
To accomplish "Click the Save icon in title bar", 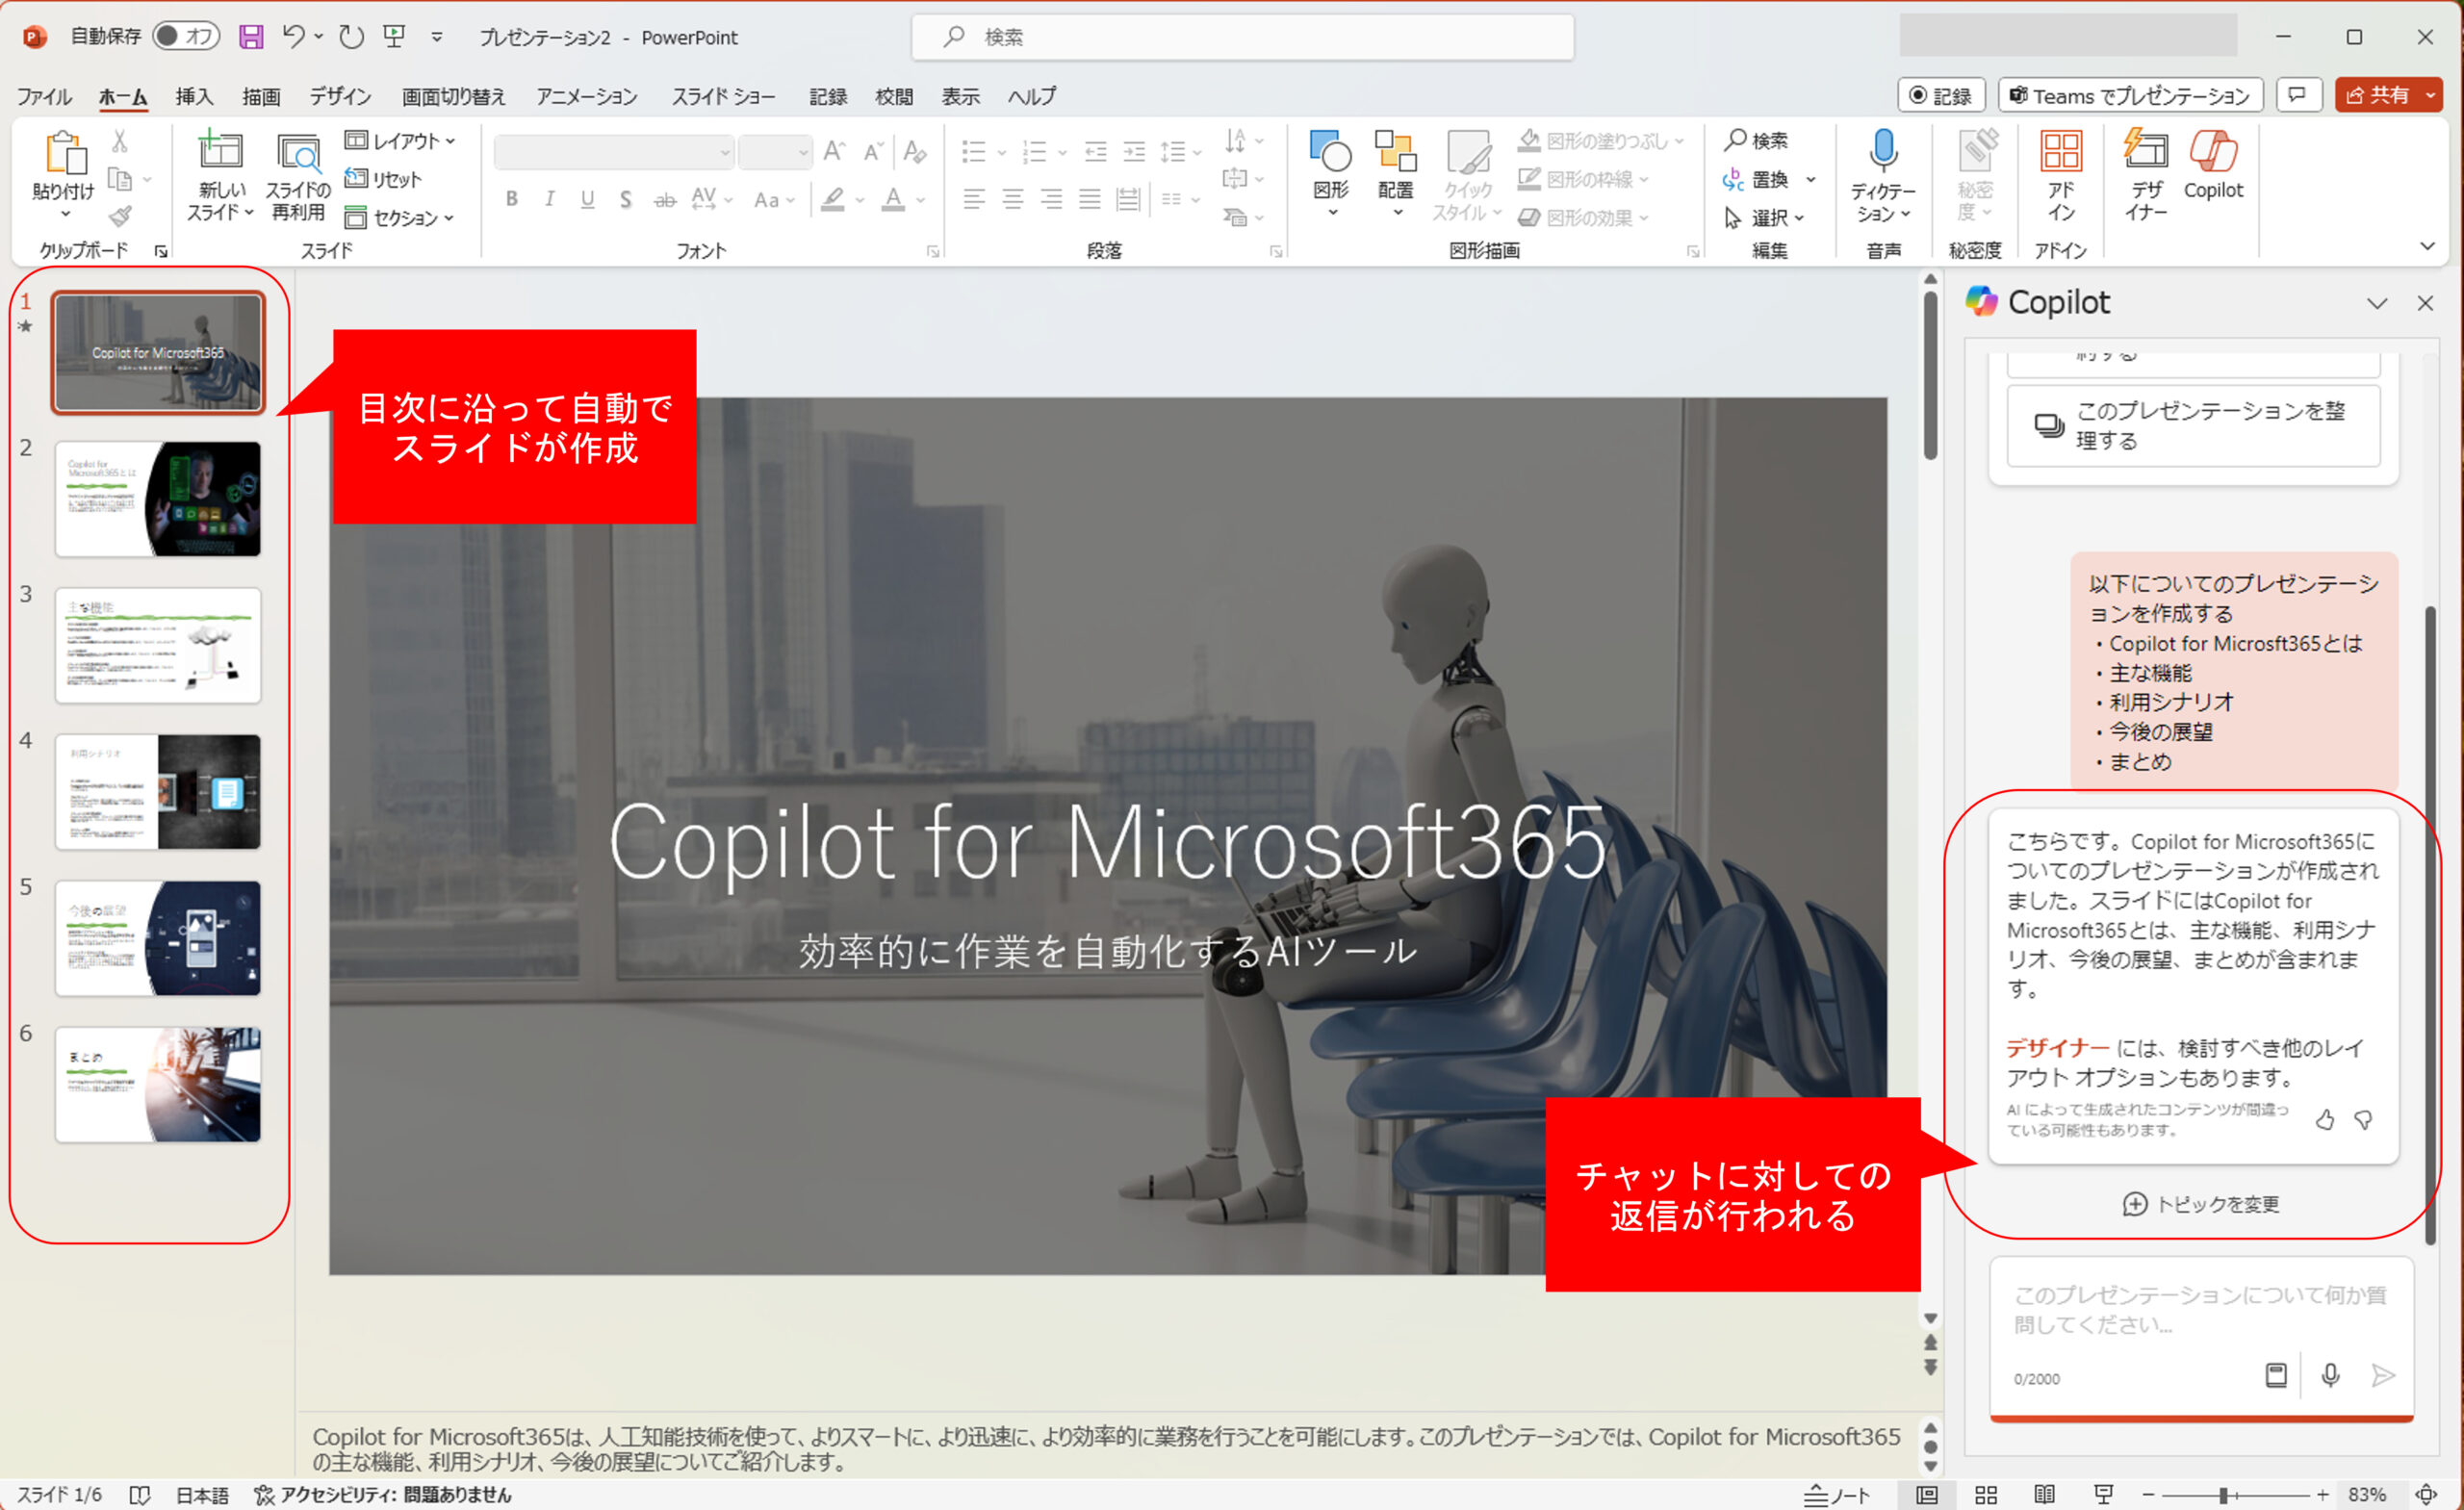I will [x=251, y=37].
